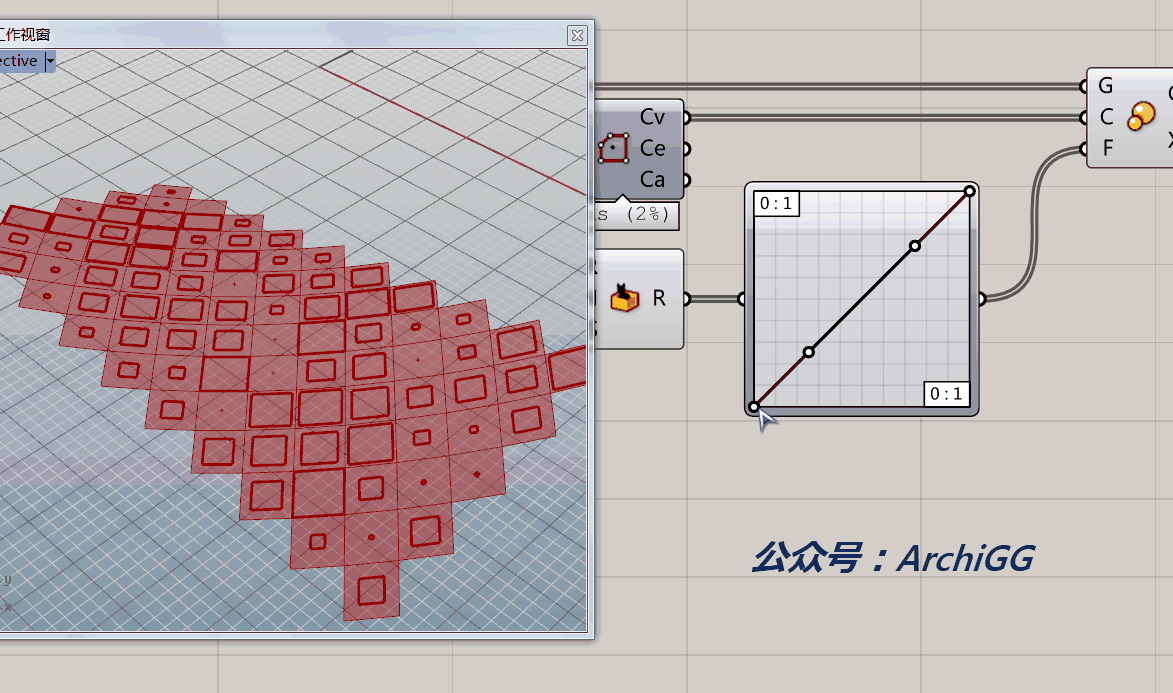Click the Ce output parameter
Image resolution: width=1173 pixels, height=693 pixels.
coord(652,148)
